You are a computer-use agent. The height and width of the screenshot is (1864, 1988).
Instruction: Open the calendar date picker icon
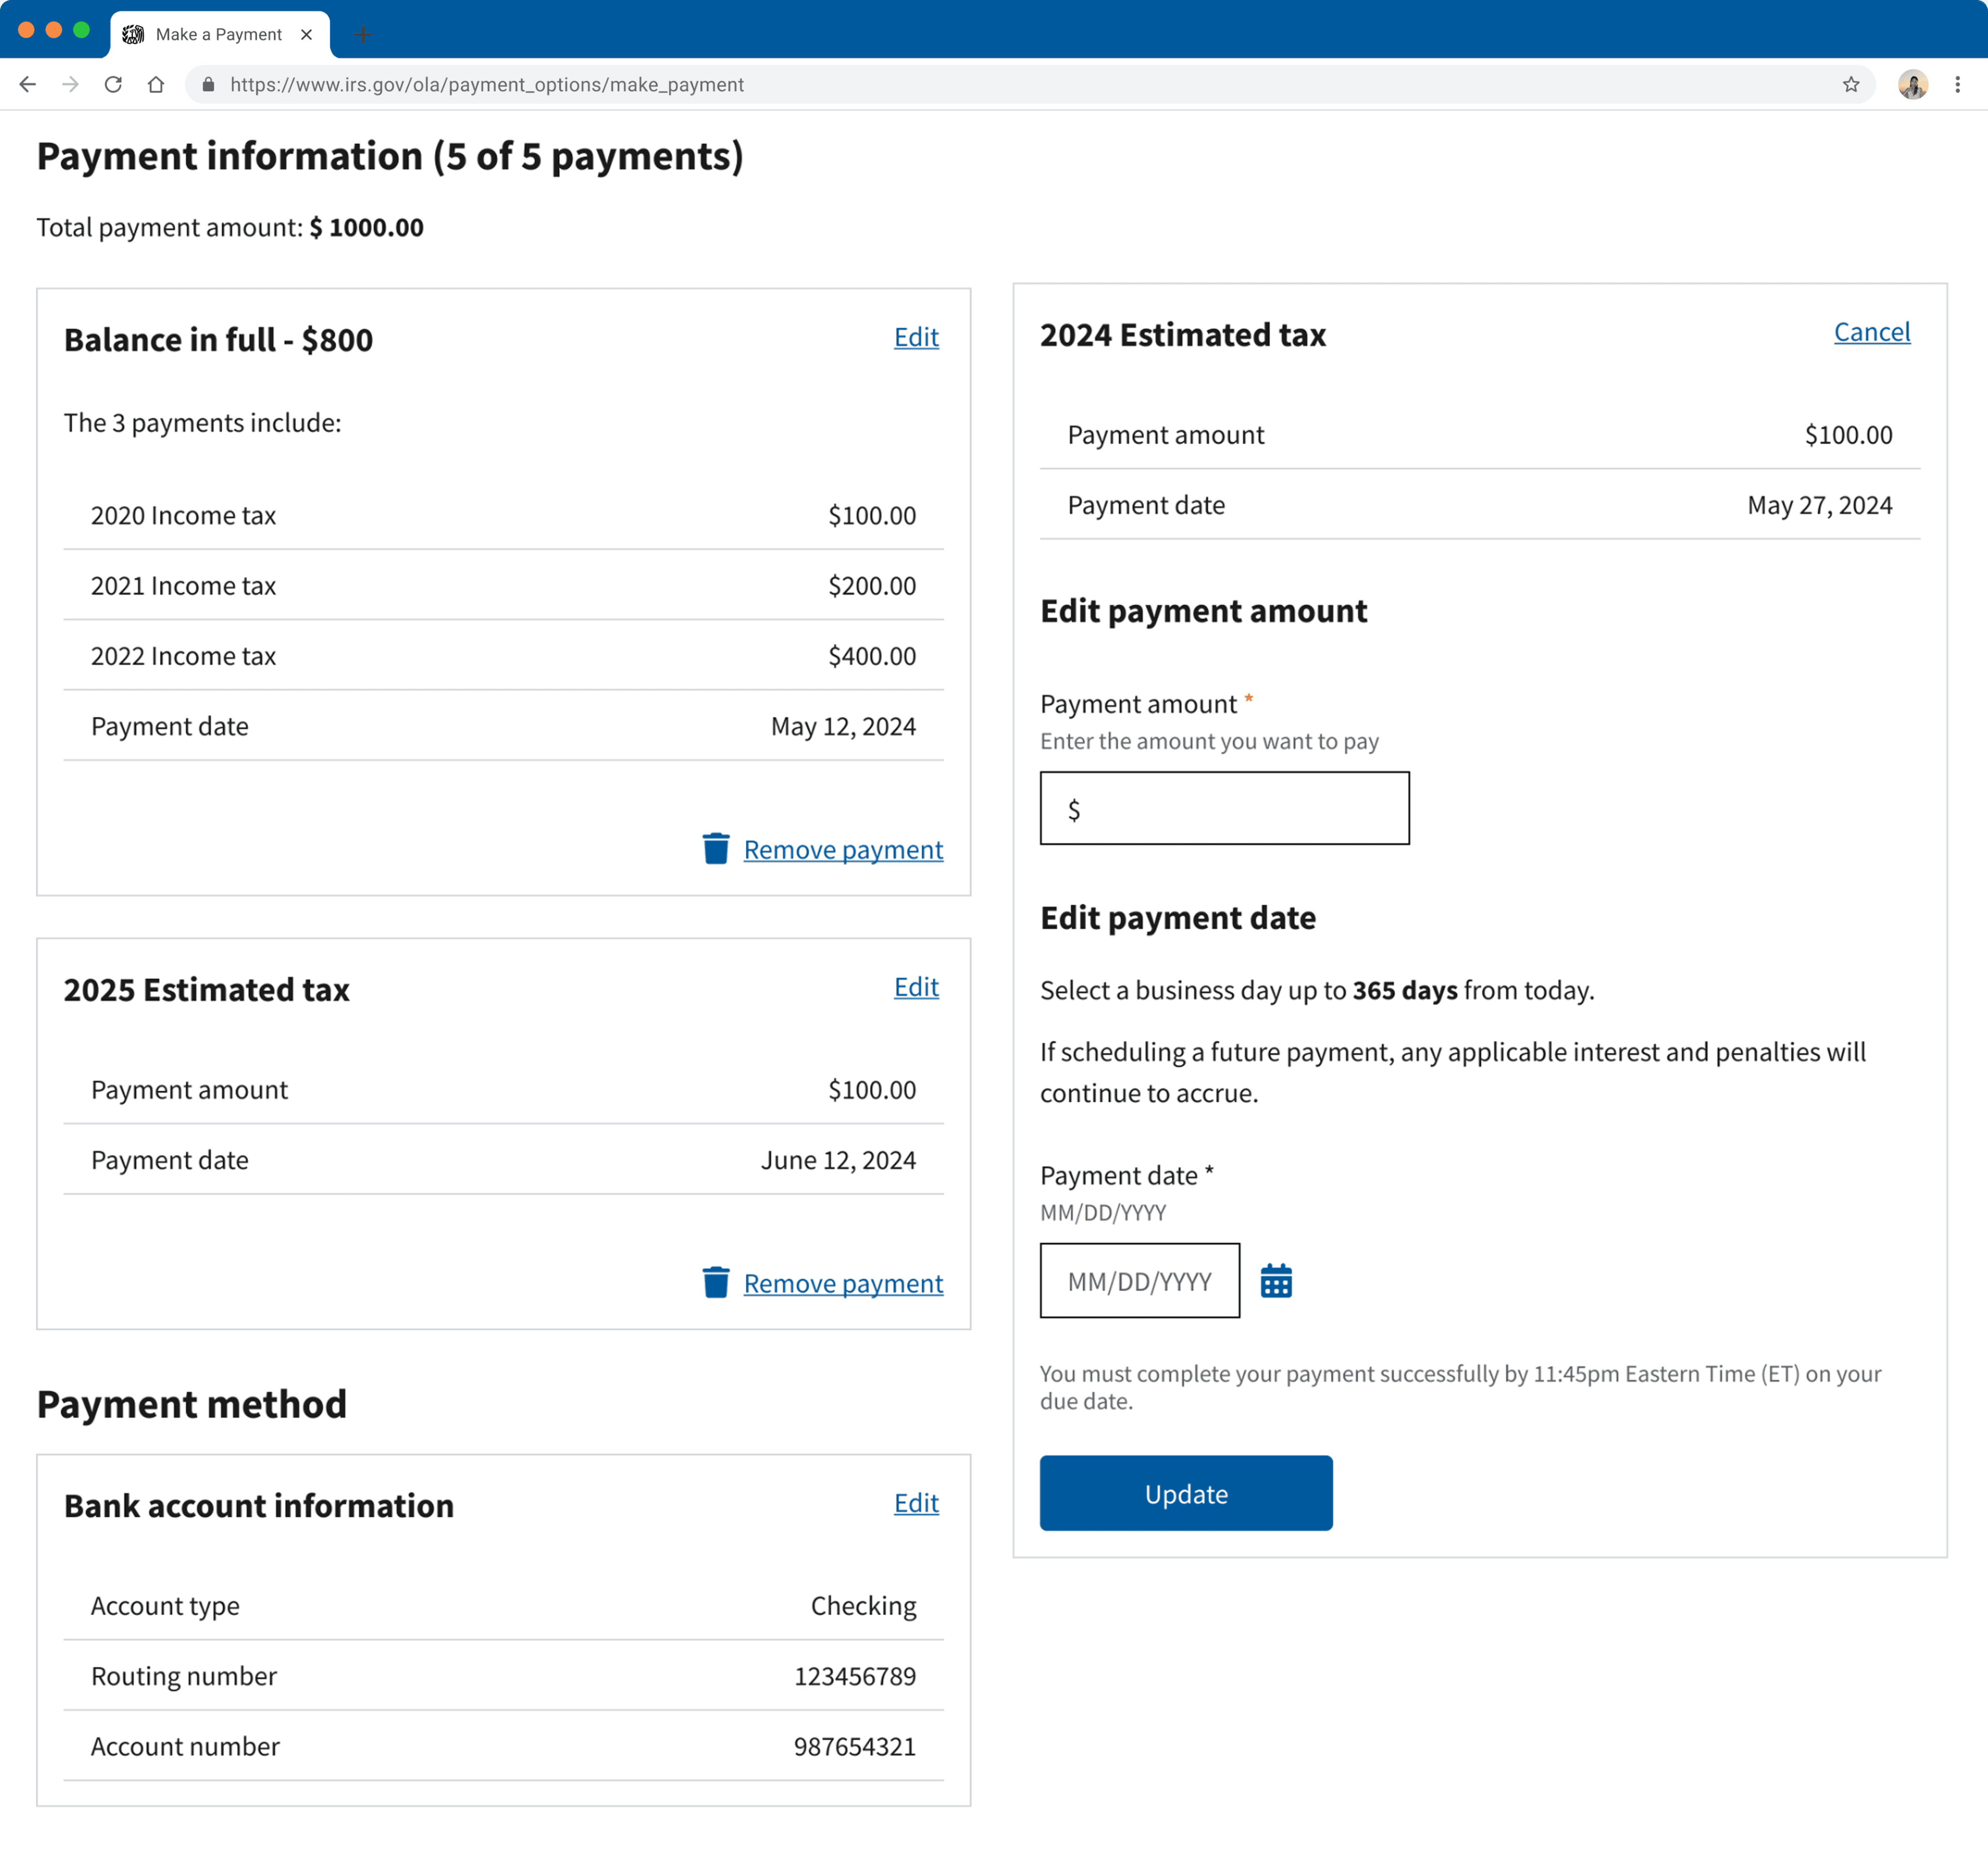point(1276,1281)
